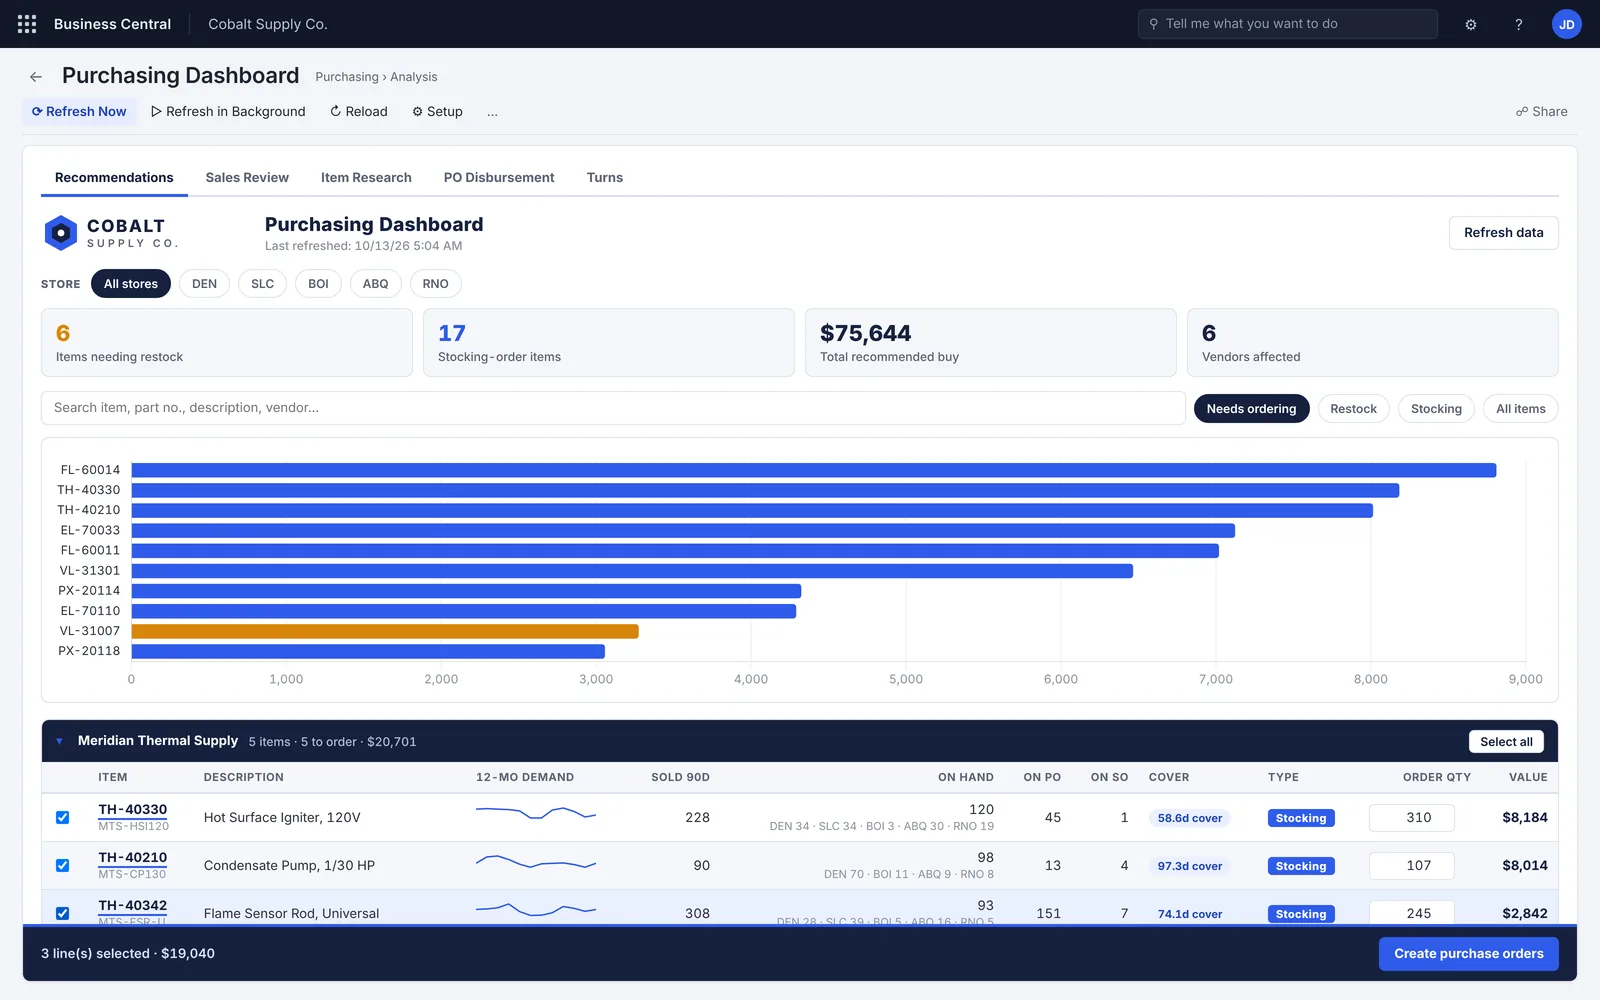
Task: Click Create purchase orders button
Action: 1468,954
